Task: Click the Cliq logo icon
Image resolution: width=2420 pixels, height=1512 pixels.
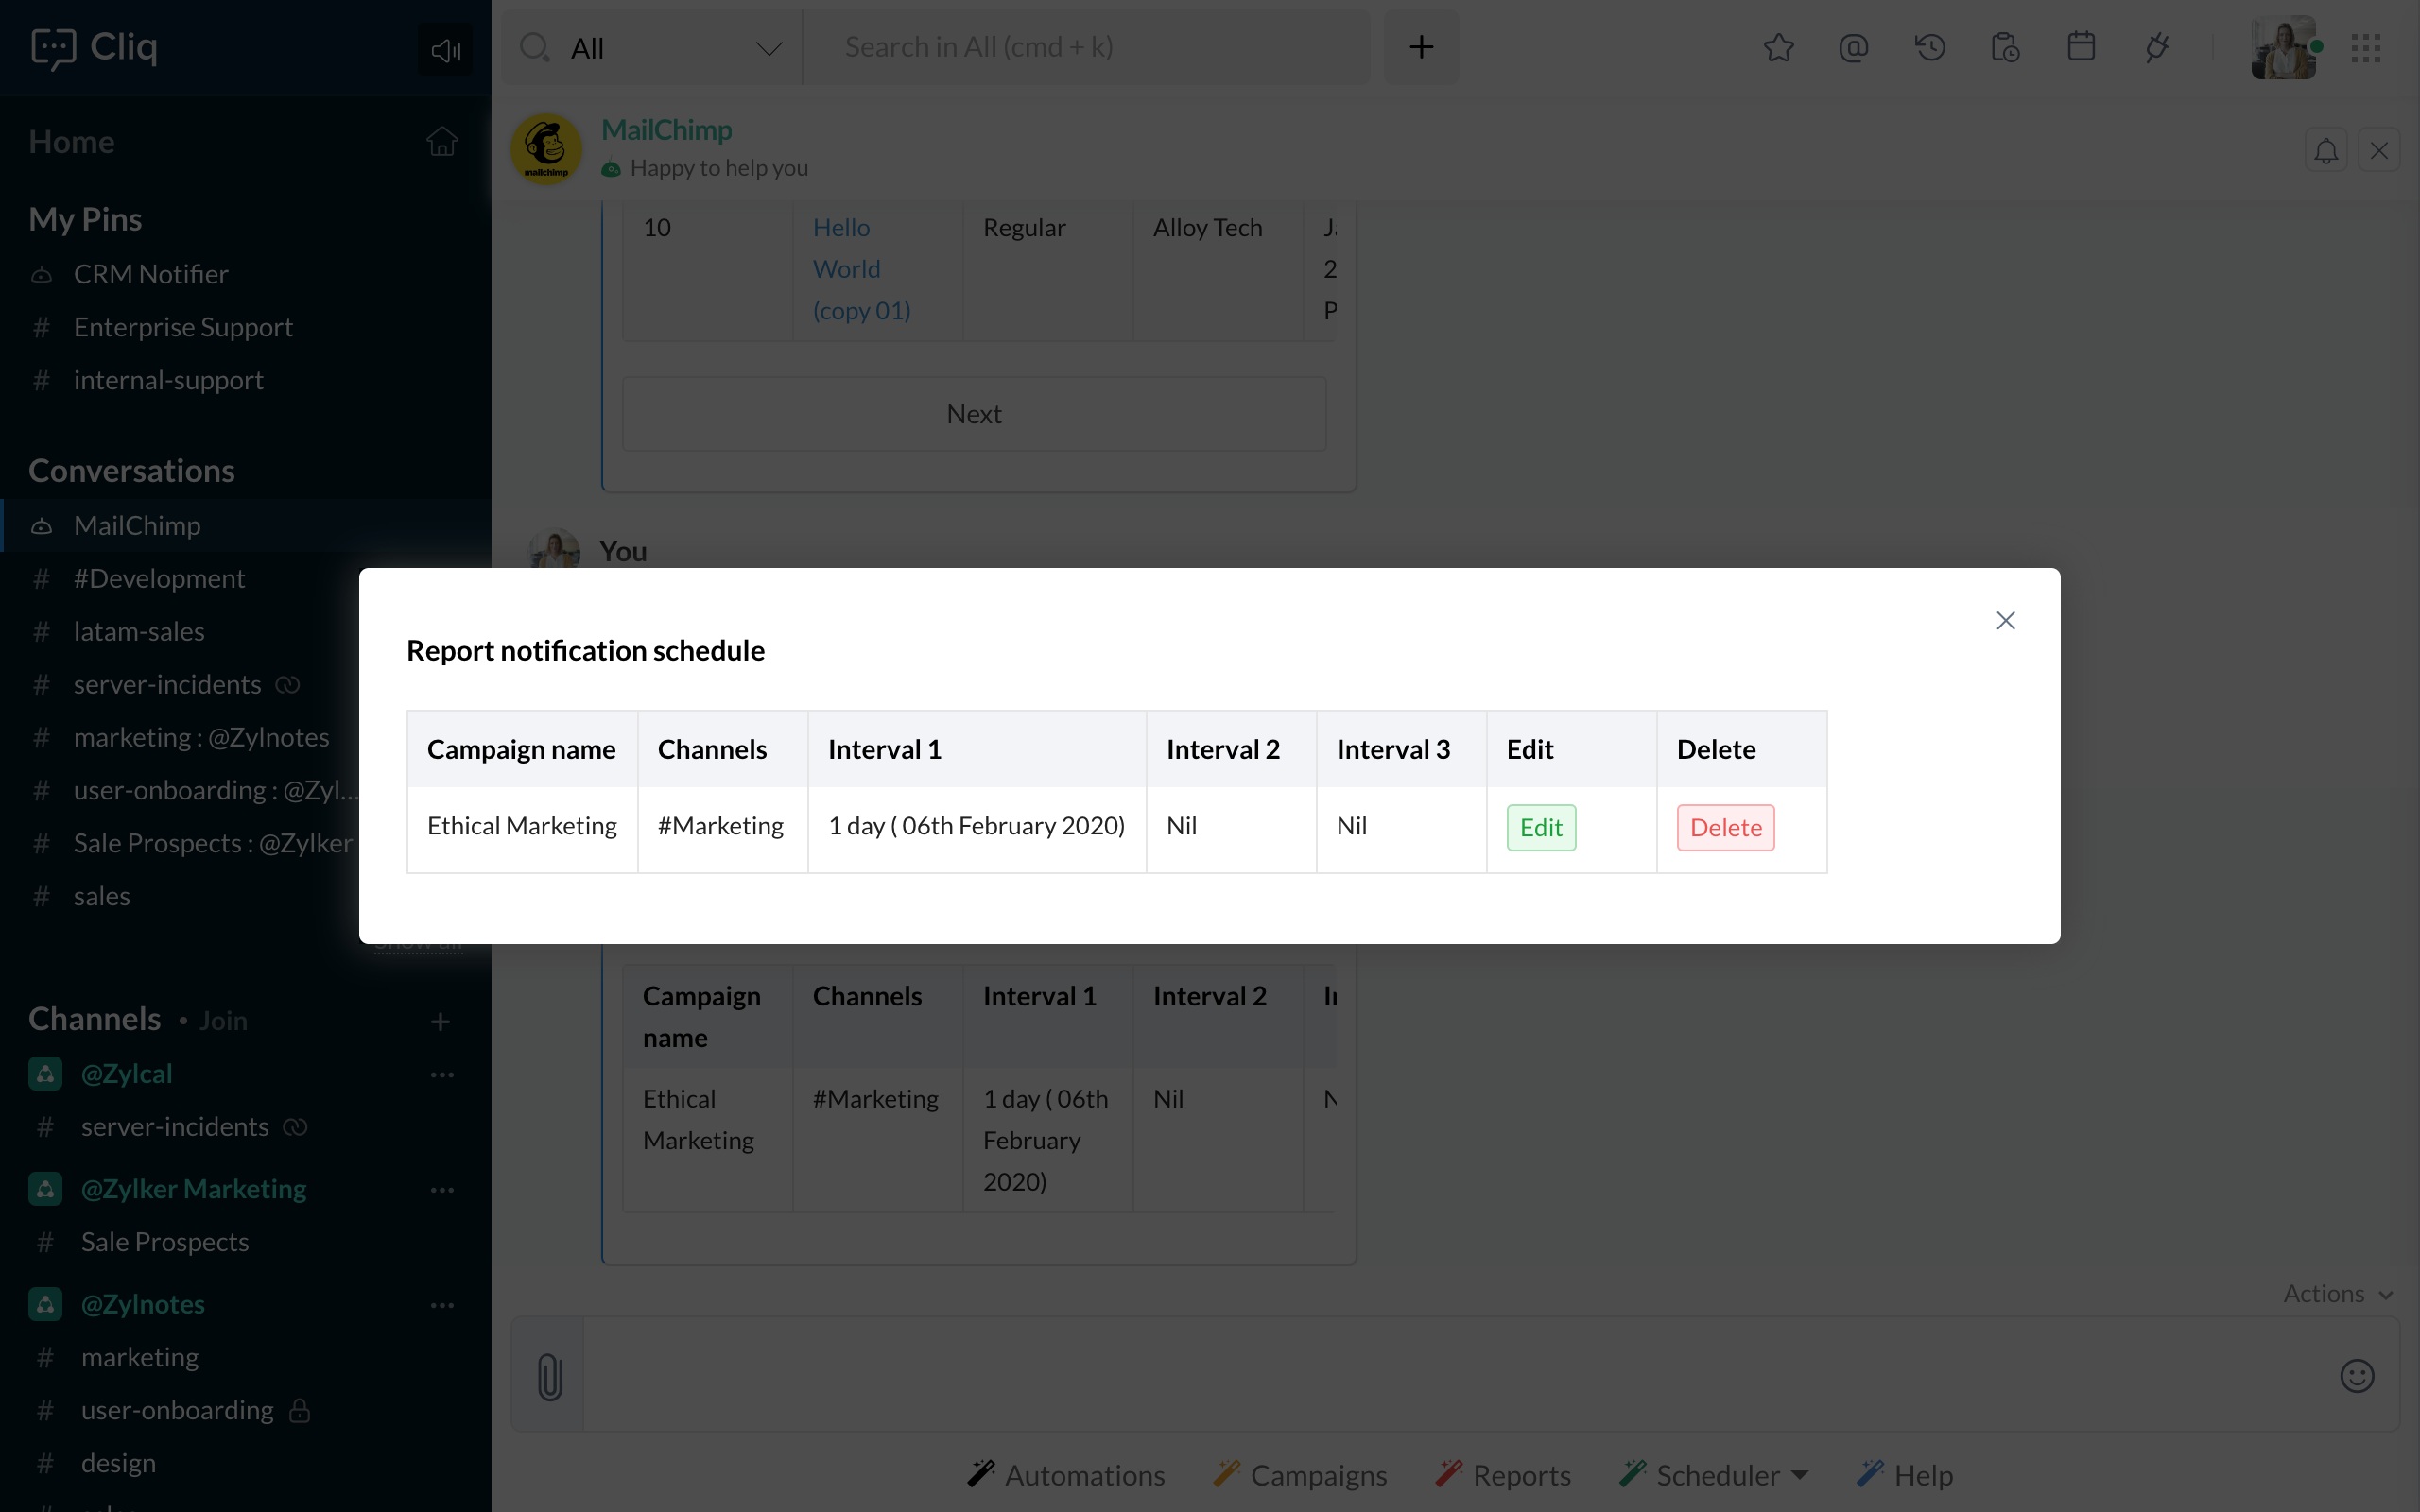Action: tap(53, 48)
